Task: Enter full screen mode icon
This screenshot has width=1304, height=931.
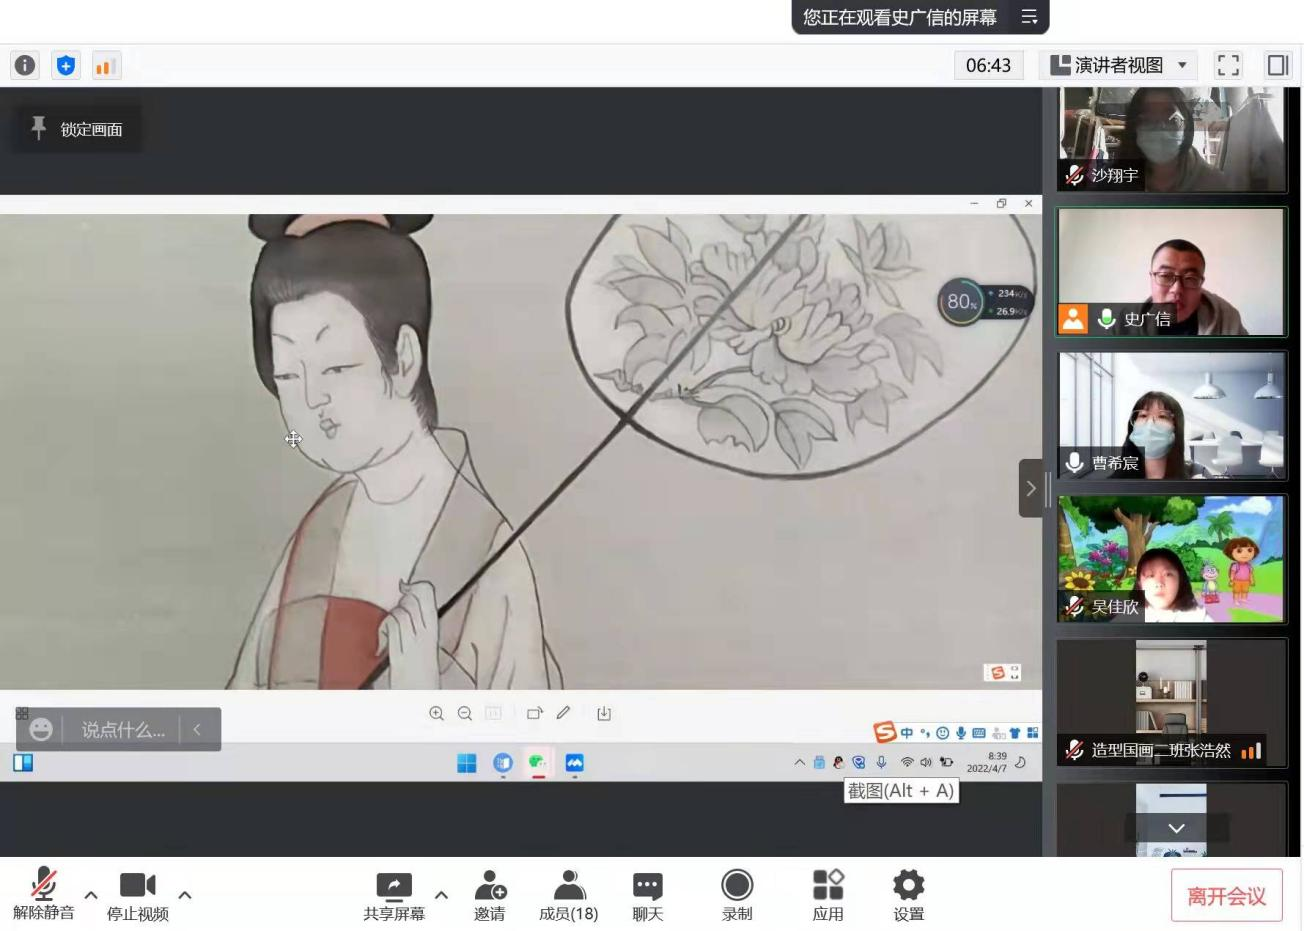Action: (1228, 66)
